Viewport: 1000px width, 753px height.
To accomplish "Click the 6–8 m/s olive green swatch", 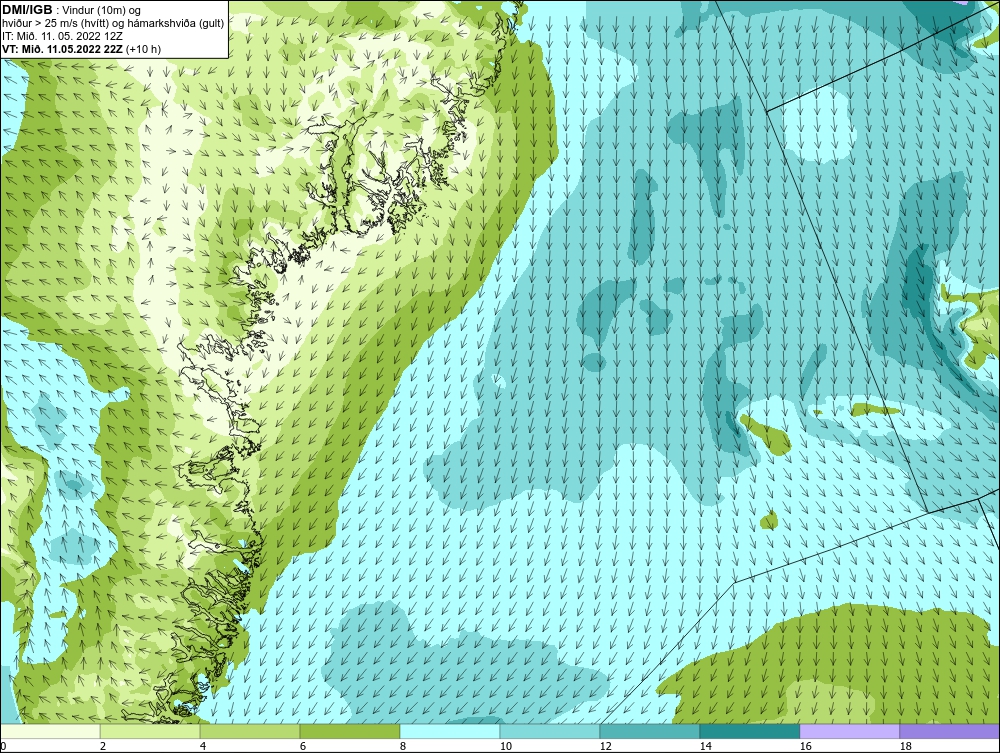I will pyautogui.click(x=349, y=731).
